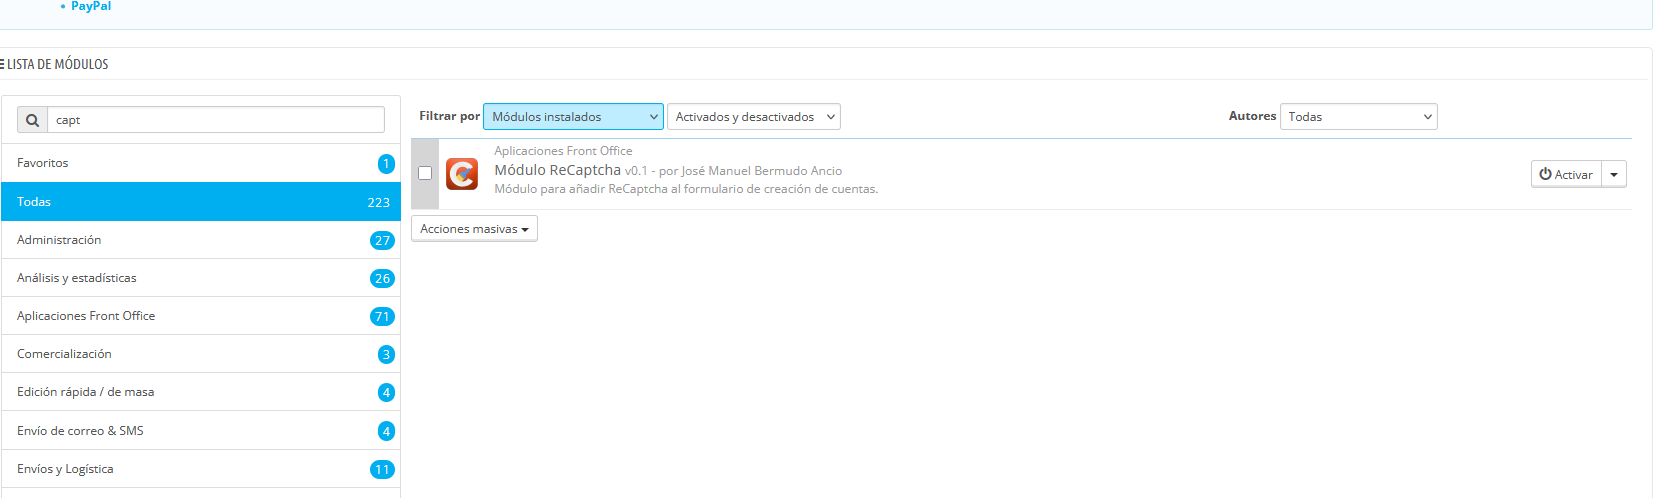Click the Comercialización count badge 3
Viewport: 1656px width, 498px height.
pyautogui.click(x=386, y=355)
